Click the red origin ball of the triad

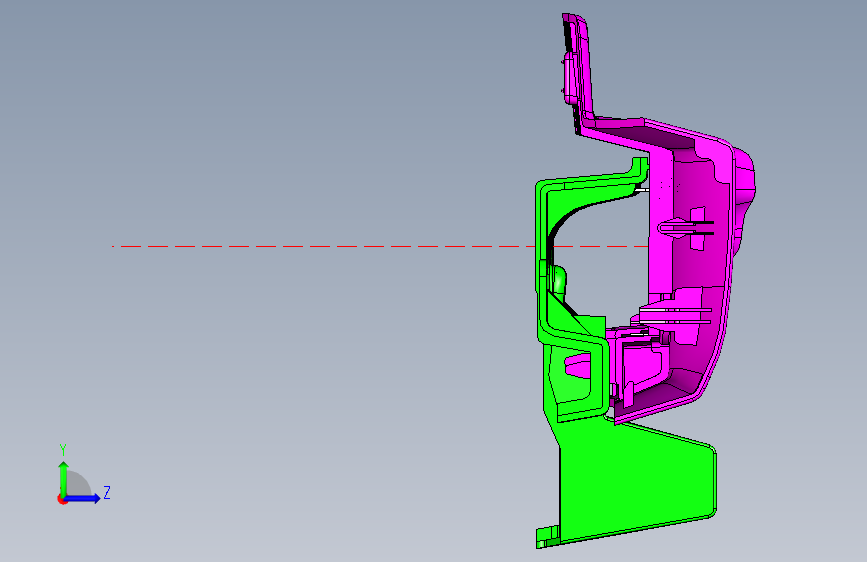[x=62, y=500]
